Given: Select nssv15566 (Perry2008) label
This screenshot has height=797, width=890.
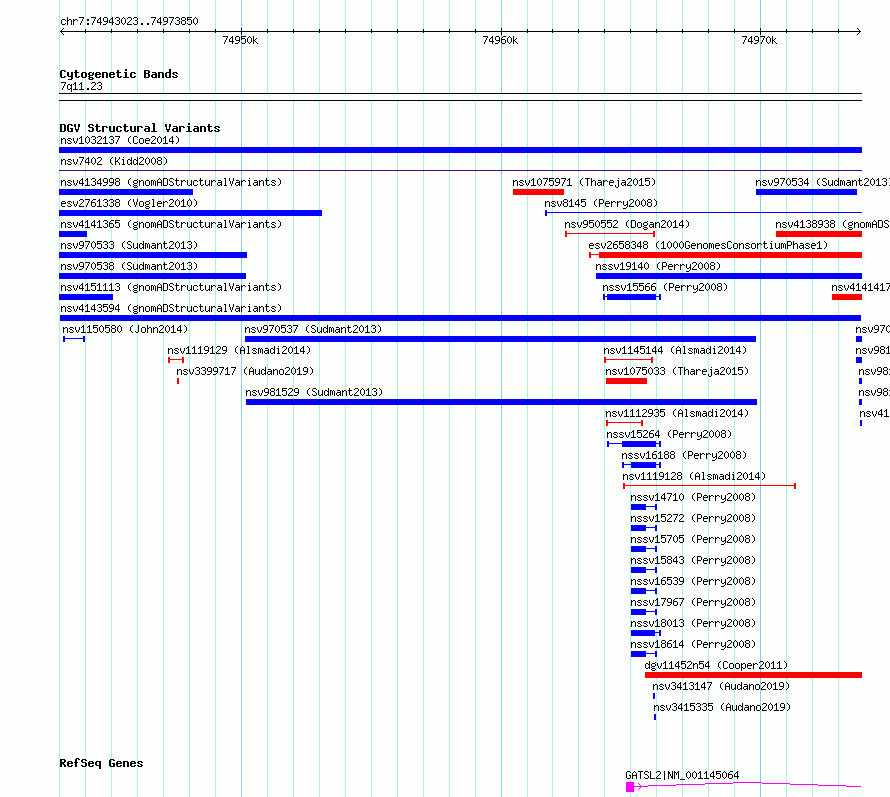Looking at the screenshot, I should tap(665, 287).
